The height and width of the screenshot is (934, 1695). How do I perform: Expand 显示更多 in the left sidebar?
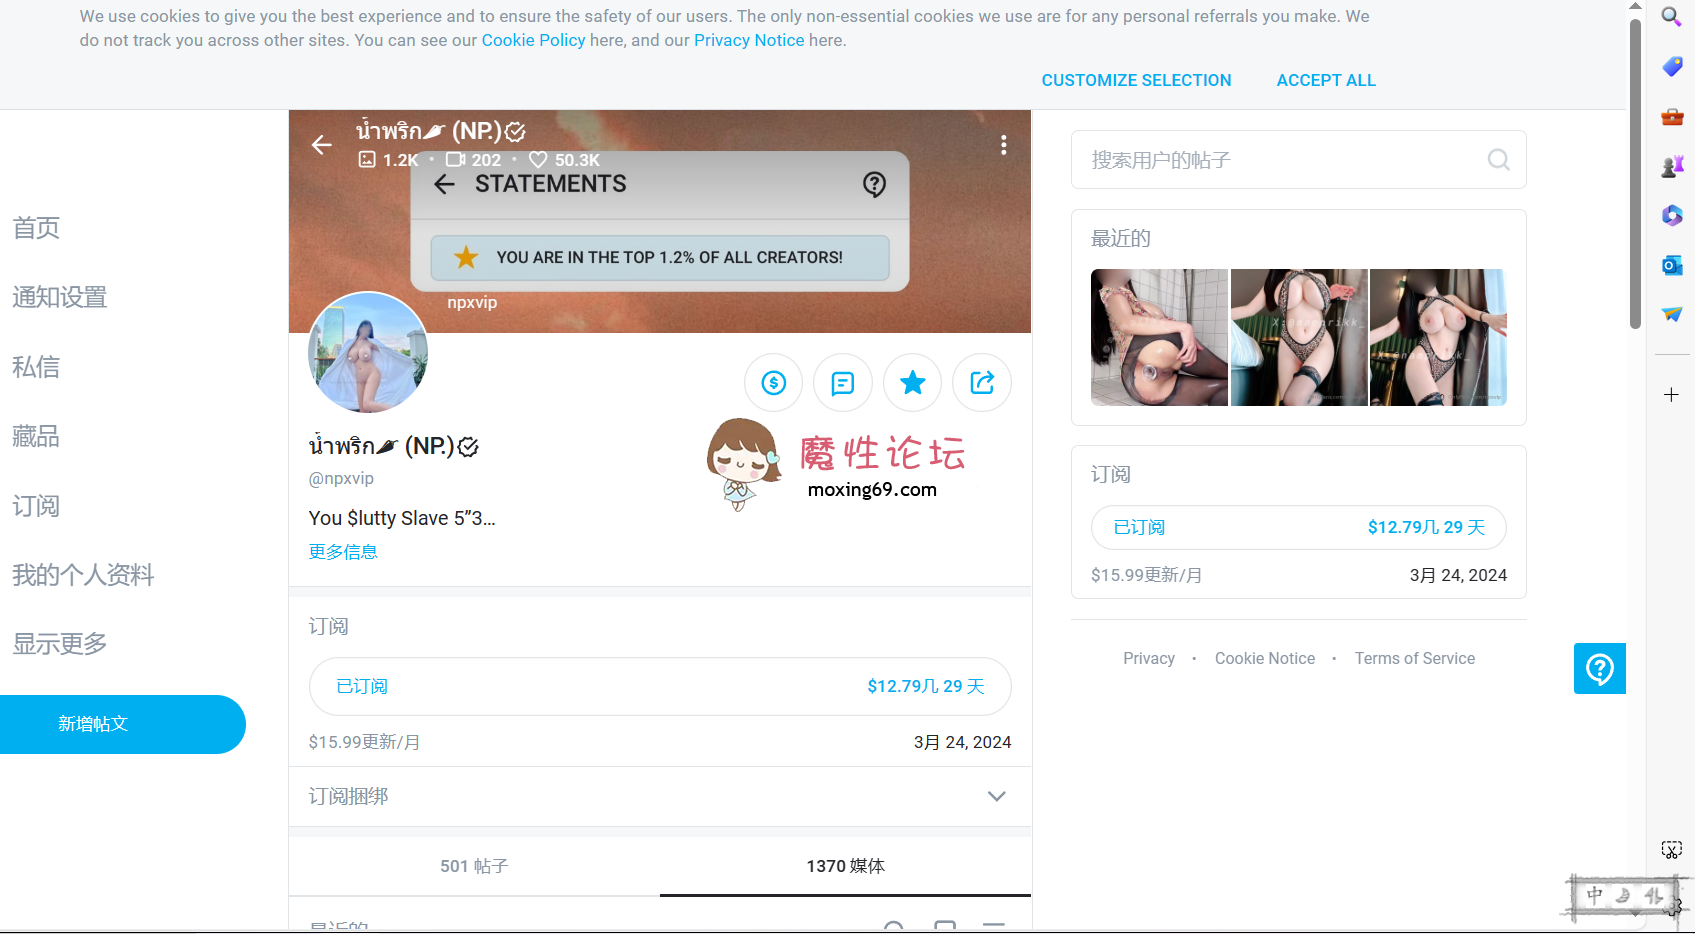tap(59, 644)
